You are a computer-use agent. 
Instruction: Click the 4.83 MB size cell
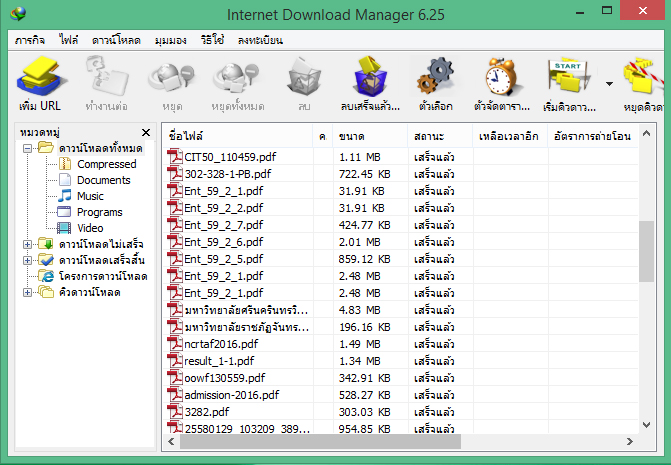click(x=359, y=310)
